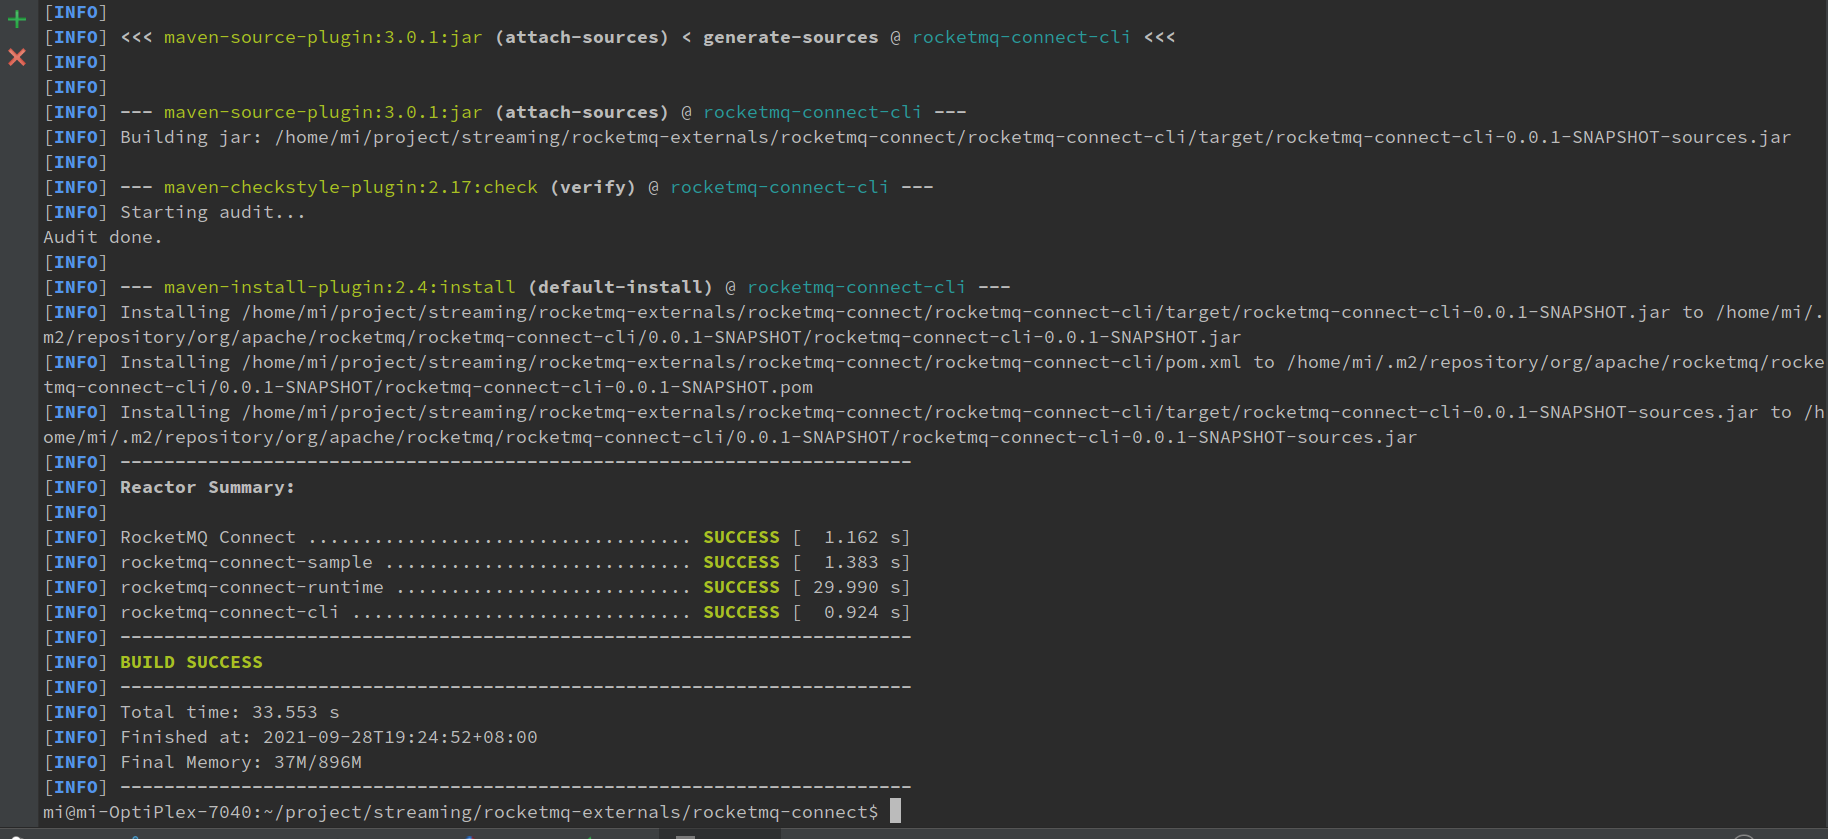1828x839 pixels.
Task: Click the prompt 'mi@mi-OptiPlex-7040' text
Action: (x=147, y=812)
